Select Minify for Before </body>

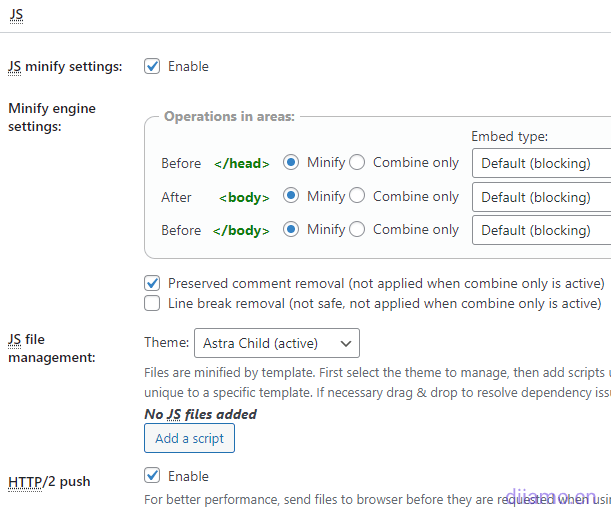[291, 229]
